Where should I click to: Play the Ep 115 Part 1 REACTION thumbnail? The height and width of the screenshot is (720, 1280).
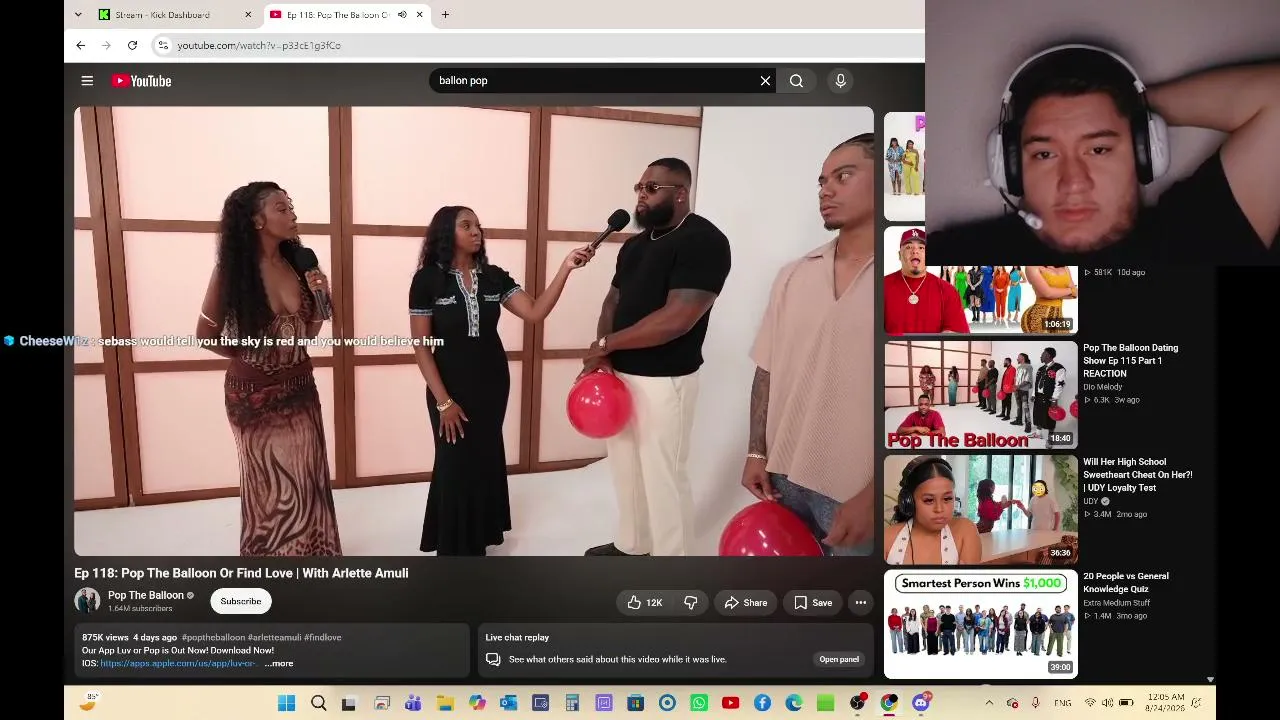pyautogui.click(x=981, y=395)
